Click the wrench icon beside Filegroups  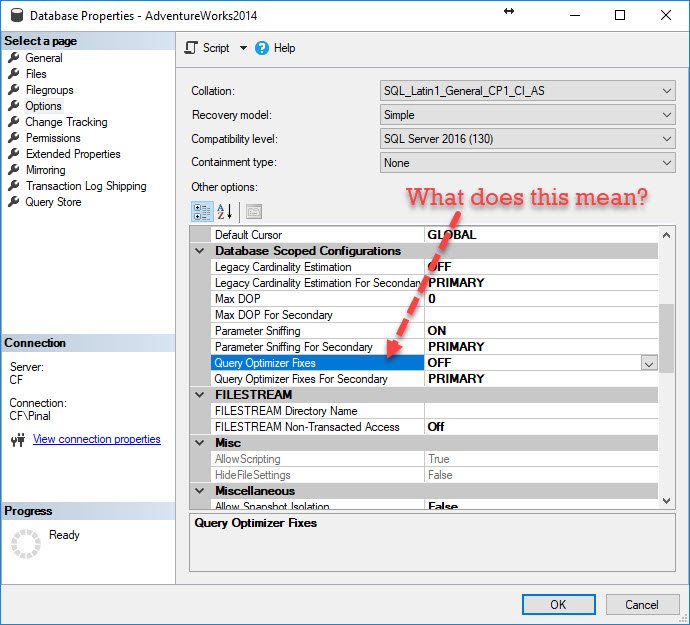(14, 89)
